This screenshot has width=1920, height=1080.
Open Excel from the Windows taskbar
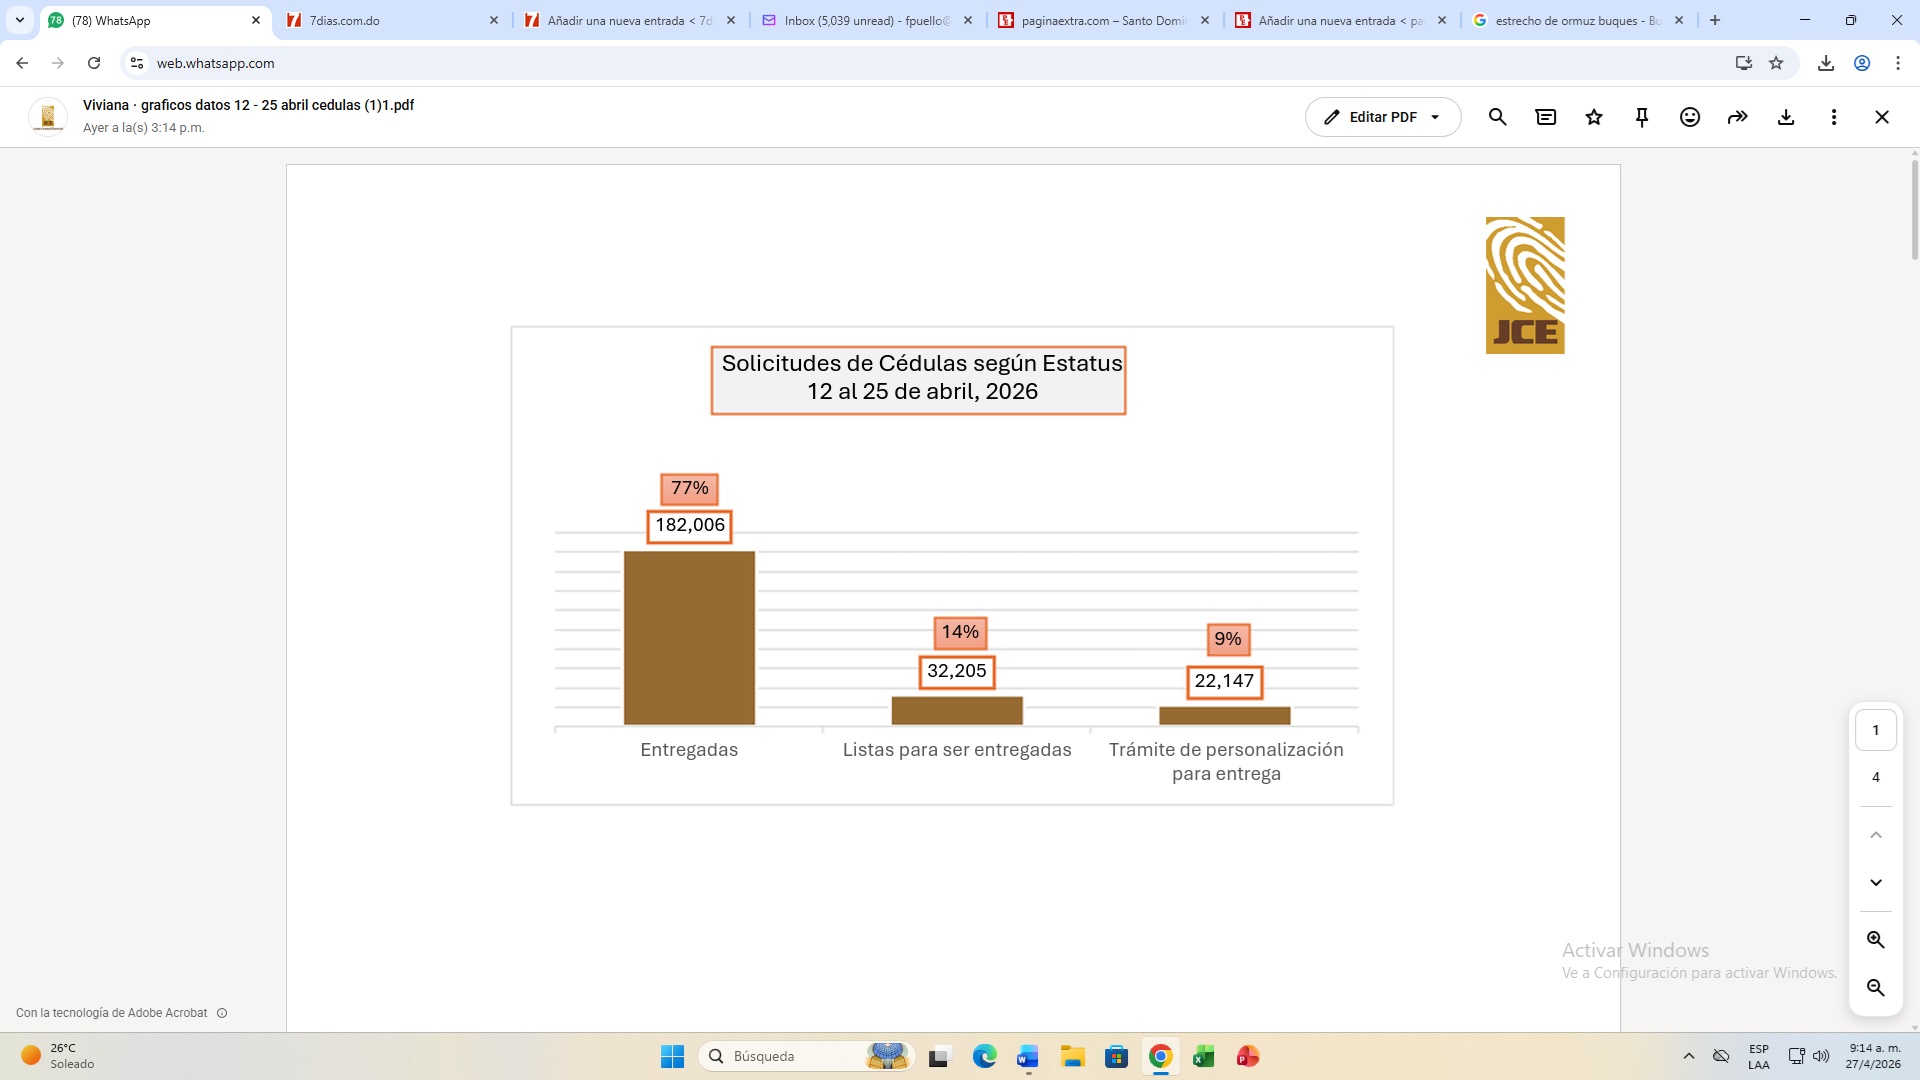pyautogui.click(x=1204, y=1056)
